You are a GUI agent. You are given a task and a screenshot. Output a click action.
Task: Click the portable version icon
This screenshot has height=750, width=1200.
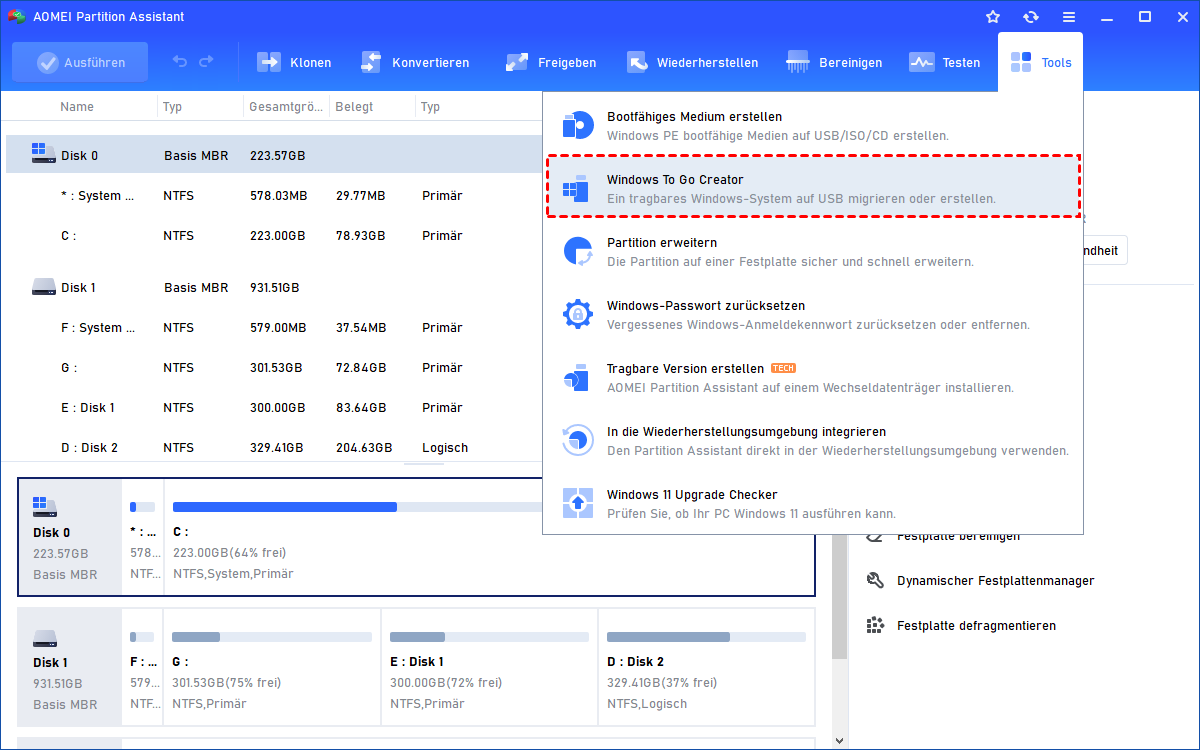pyautogui.click(x=577, y=378)
